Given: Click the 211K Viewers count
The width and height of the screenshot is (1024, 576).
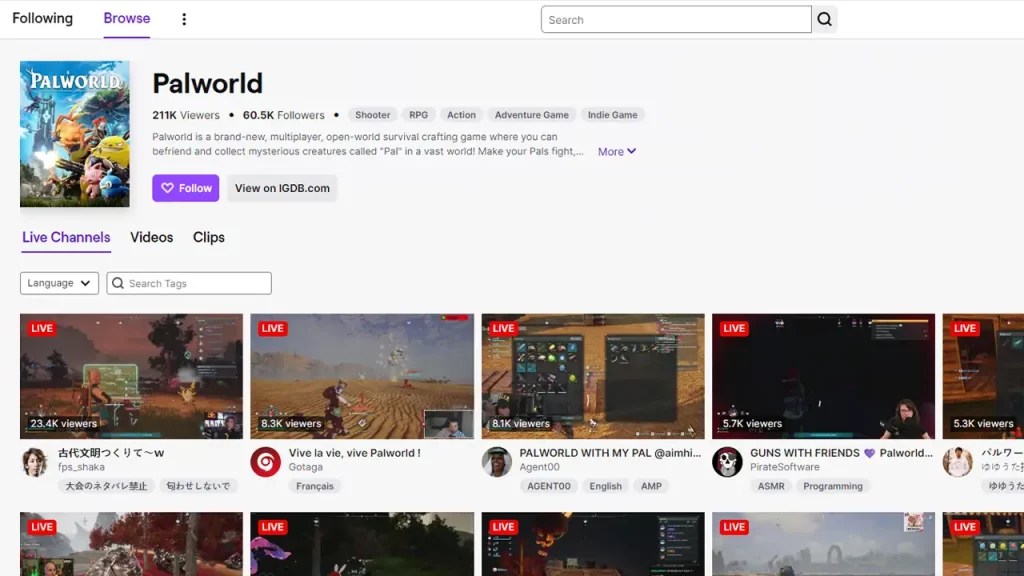Looking at the screenshot, I should [186, 115].
